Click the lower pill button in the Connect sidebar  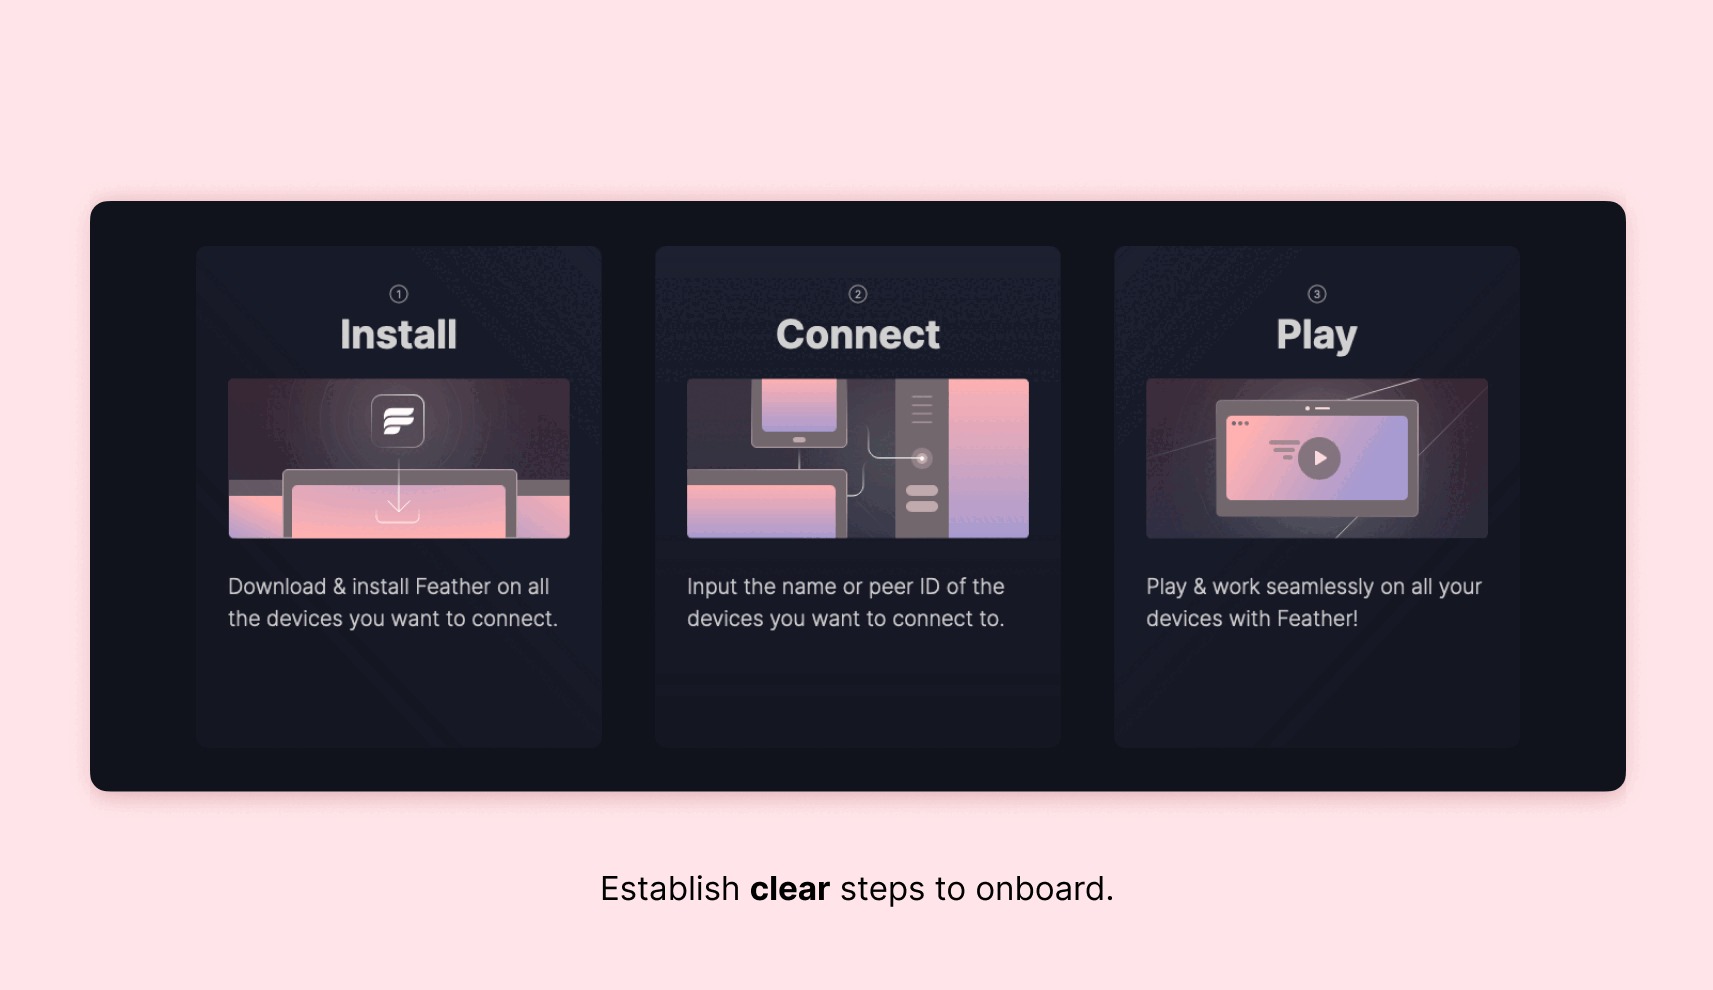point(922,507)
